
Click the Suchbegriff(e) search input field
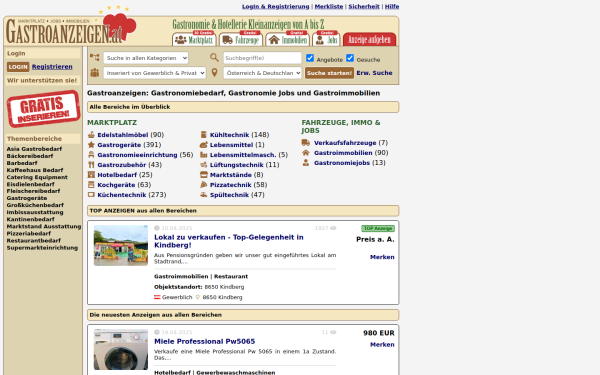click(262, 58)
